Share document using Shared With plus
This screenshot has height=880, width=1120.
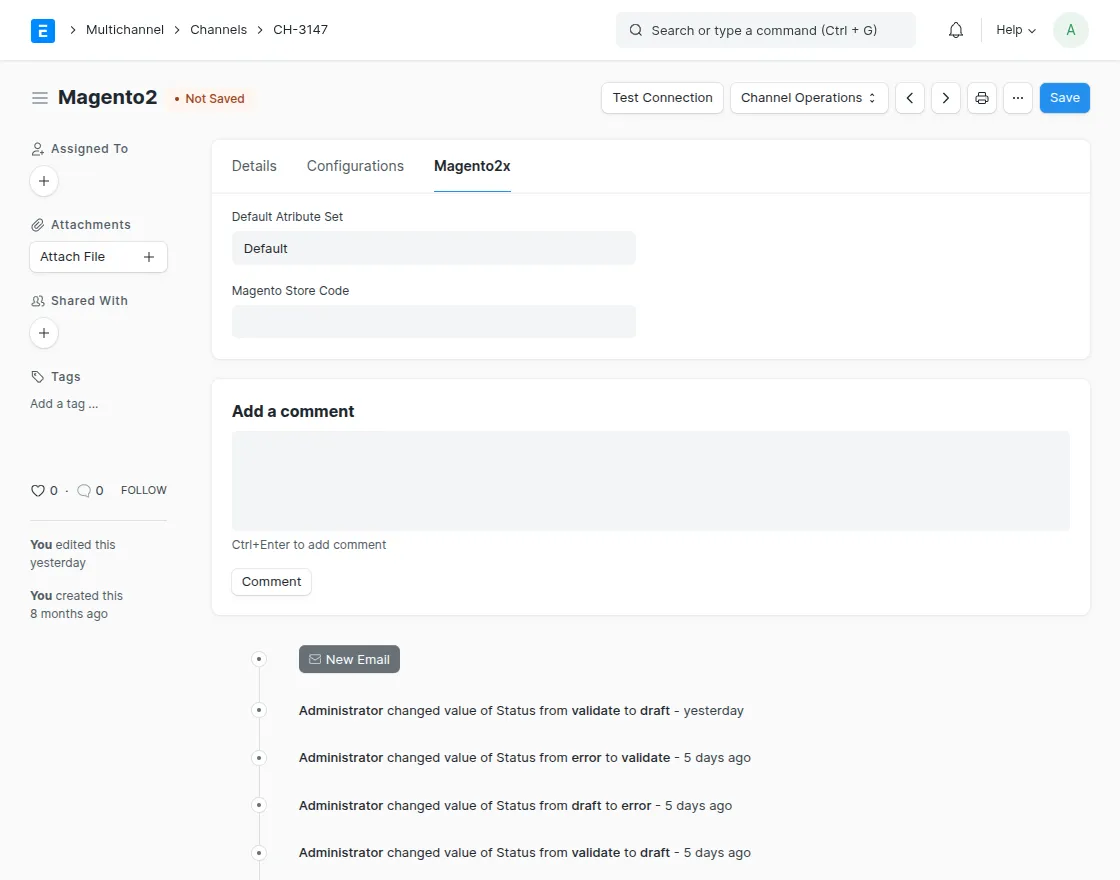pyautogui.click(x=44, y=333)
